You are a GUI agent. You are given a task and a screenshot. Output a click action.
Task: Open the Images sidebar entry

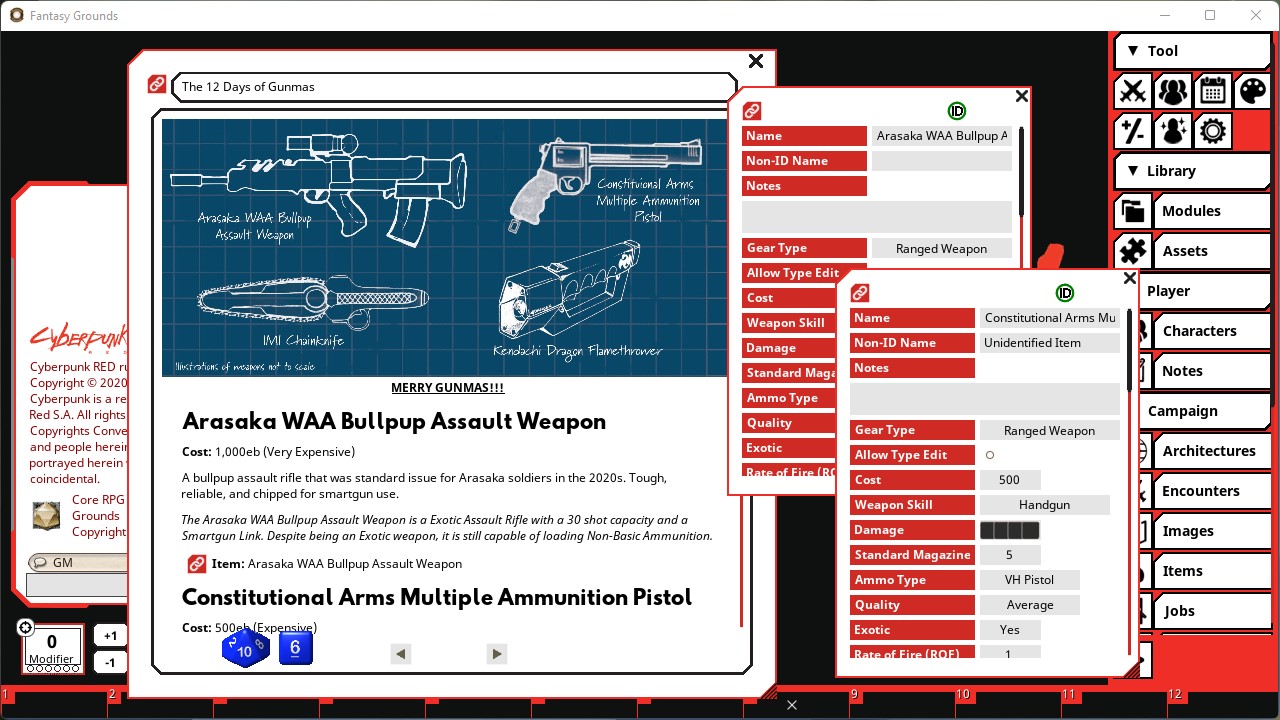[x=1212, y=531]
